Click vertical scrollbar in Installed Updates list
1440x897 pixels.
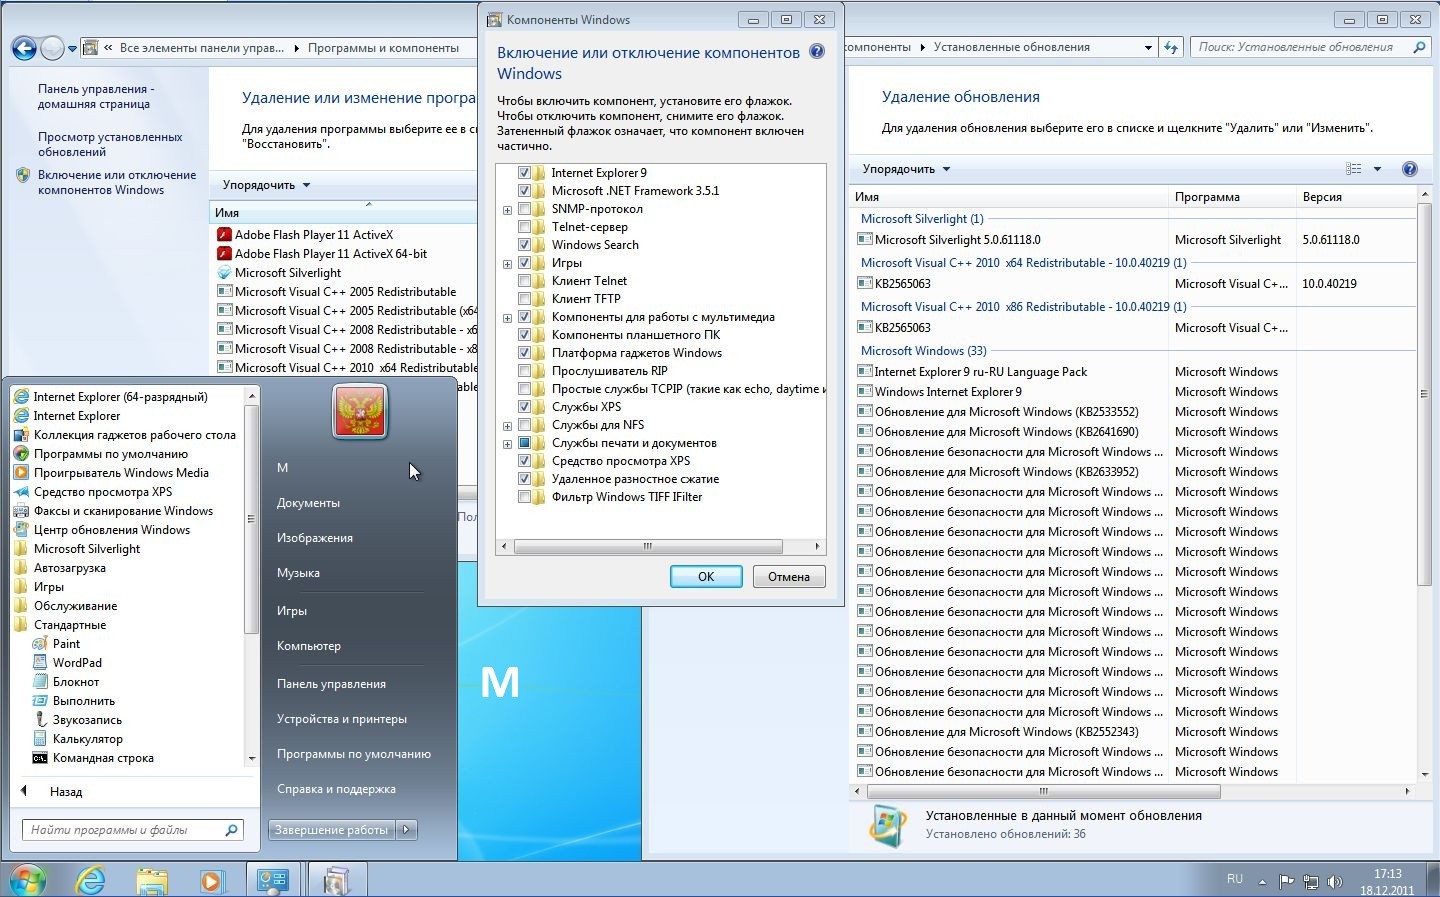pyautogui.click(x=1425, y=392)
